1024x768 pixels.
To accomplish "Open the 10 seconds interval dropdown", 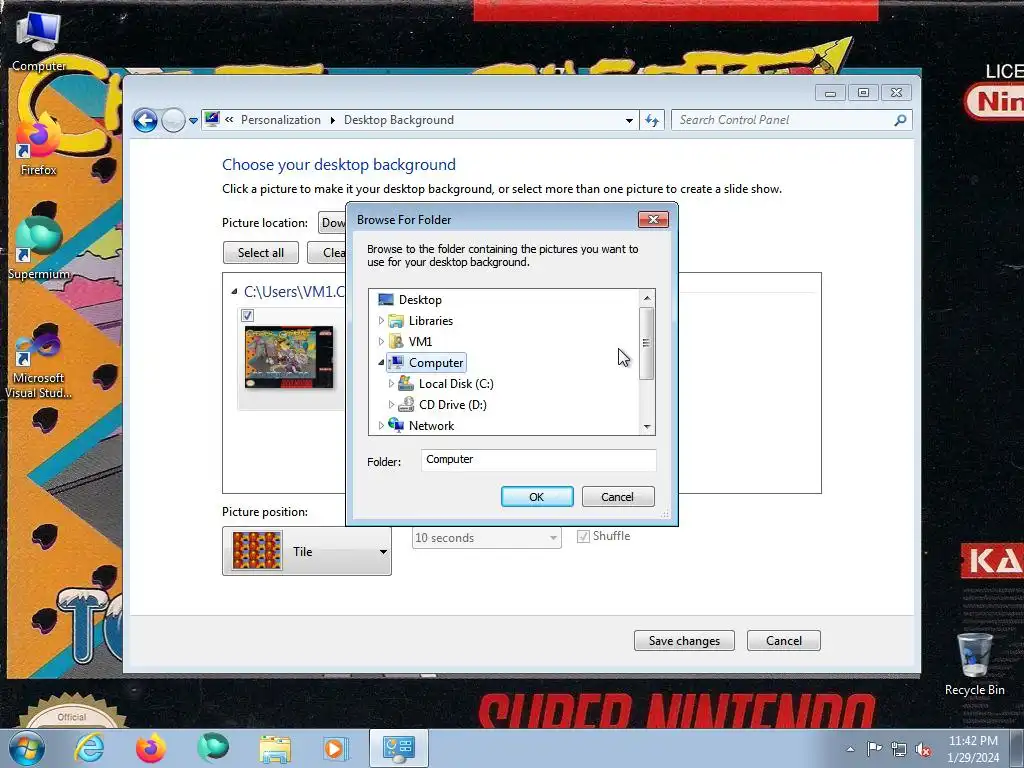I will click(x=487, y=537).
